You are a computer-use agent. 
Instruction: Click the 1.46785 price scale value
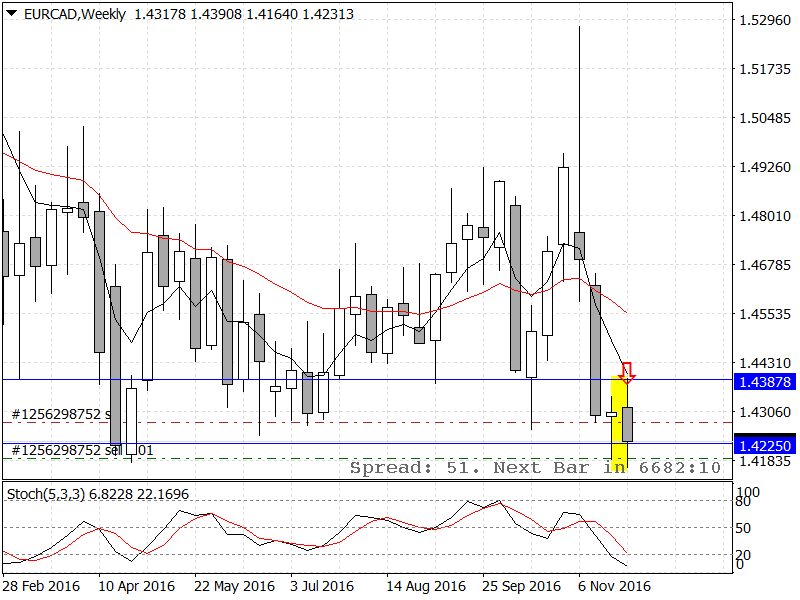pos(765,265)
